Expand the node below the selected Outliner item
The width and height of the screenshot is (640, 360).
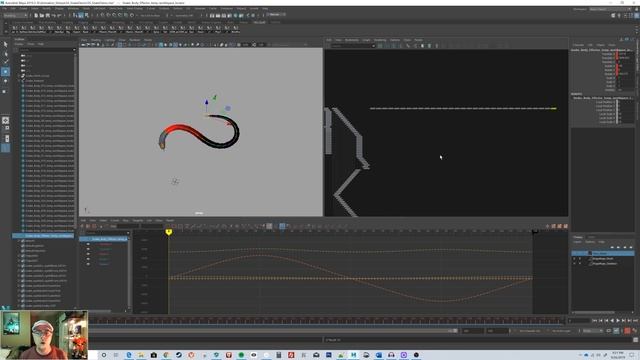pos(19,241)
